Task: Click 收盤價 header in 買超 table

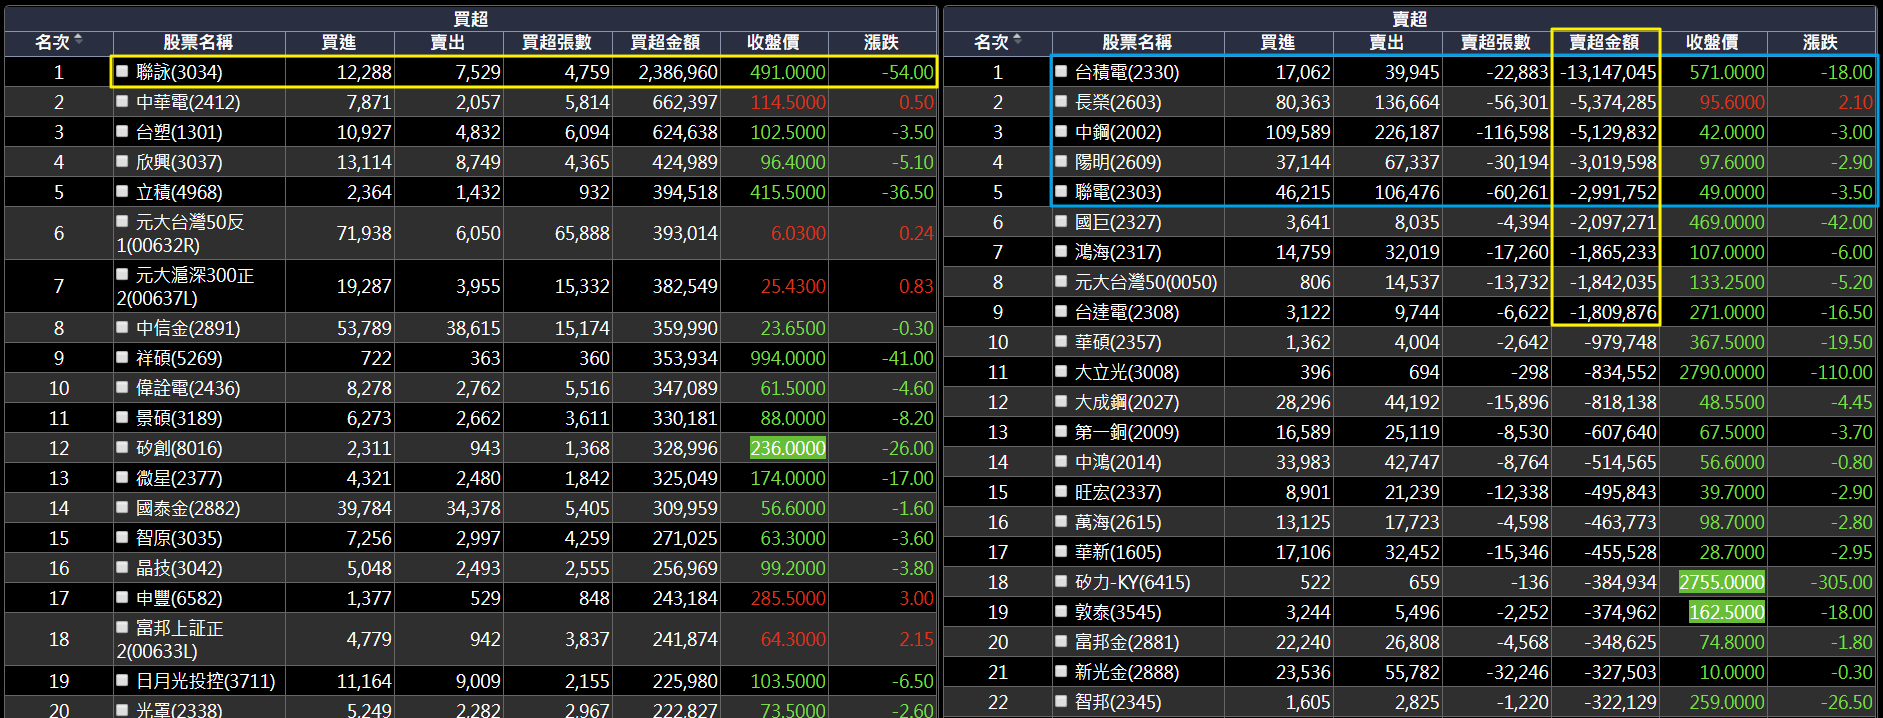Action: [774, 42]
